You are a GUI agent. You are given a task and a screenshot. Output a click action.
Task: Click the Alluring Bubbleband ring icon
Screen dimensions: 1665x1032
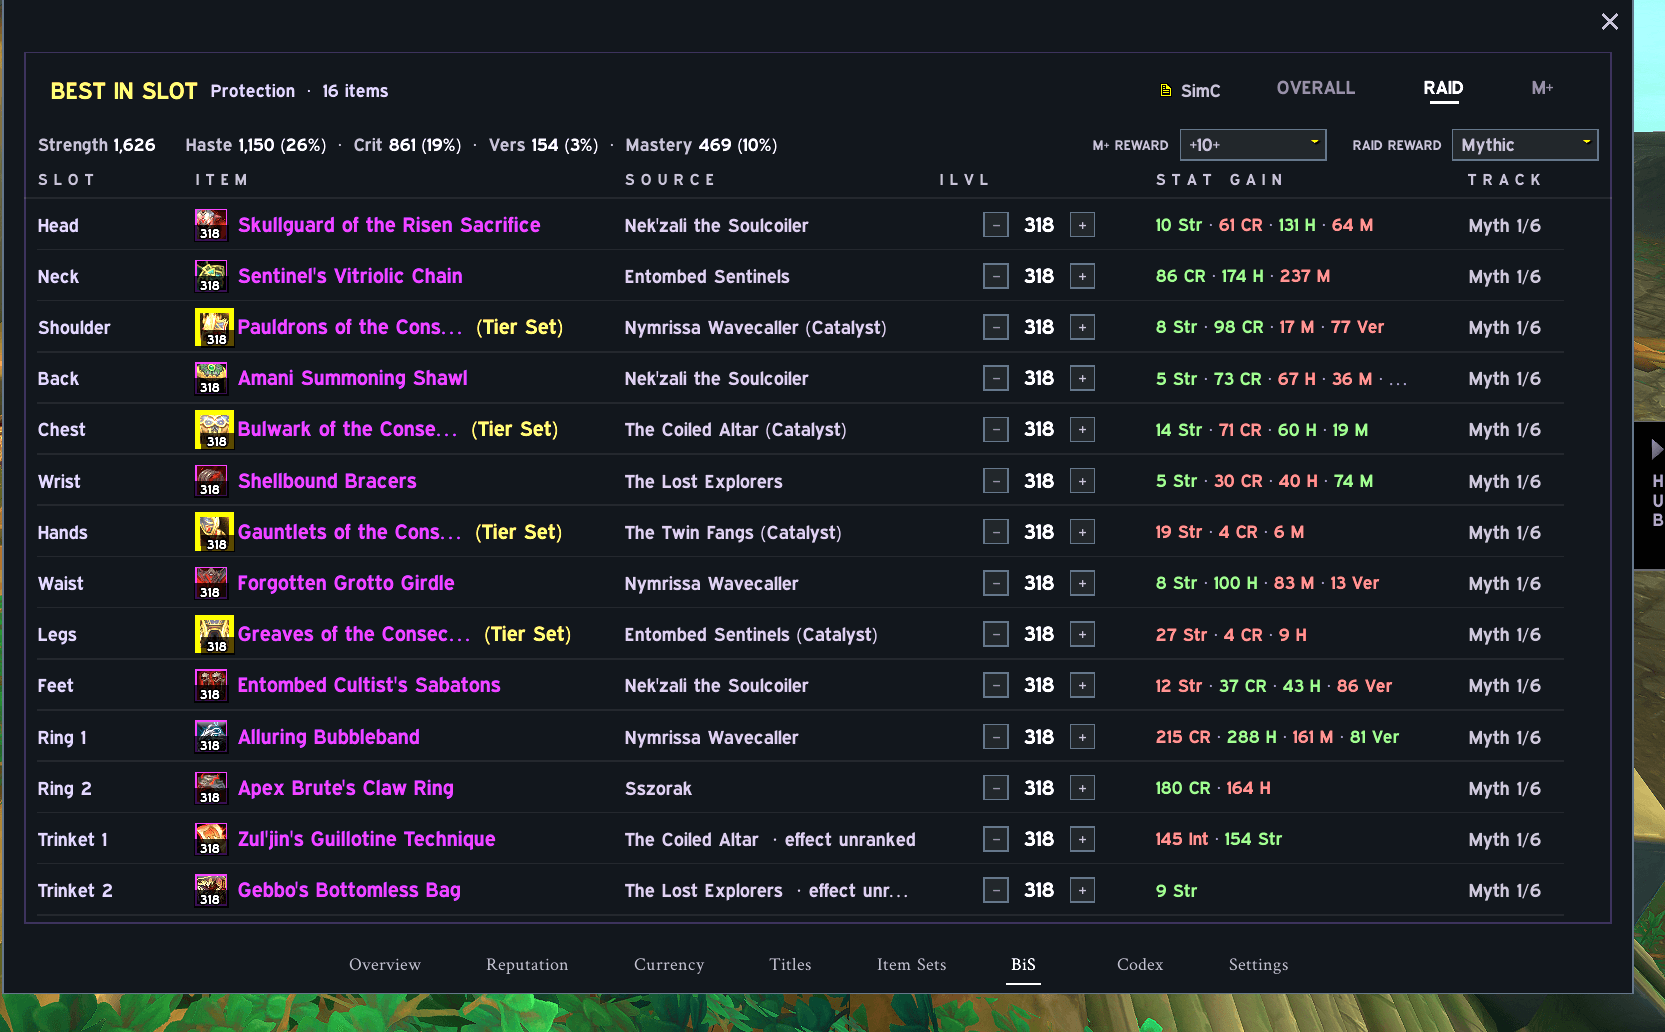point(210,737)
